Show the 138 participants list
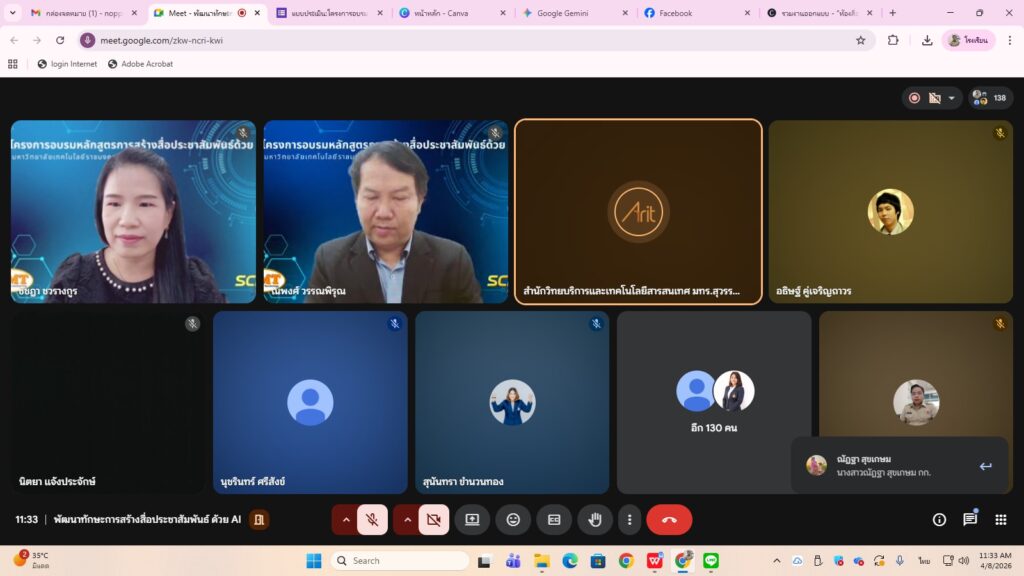 (989, 98)
